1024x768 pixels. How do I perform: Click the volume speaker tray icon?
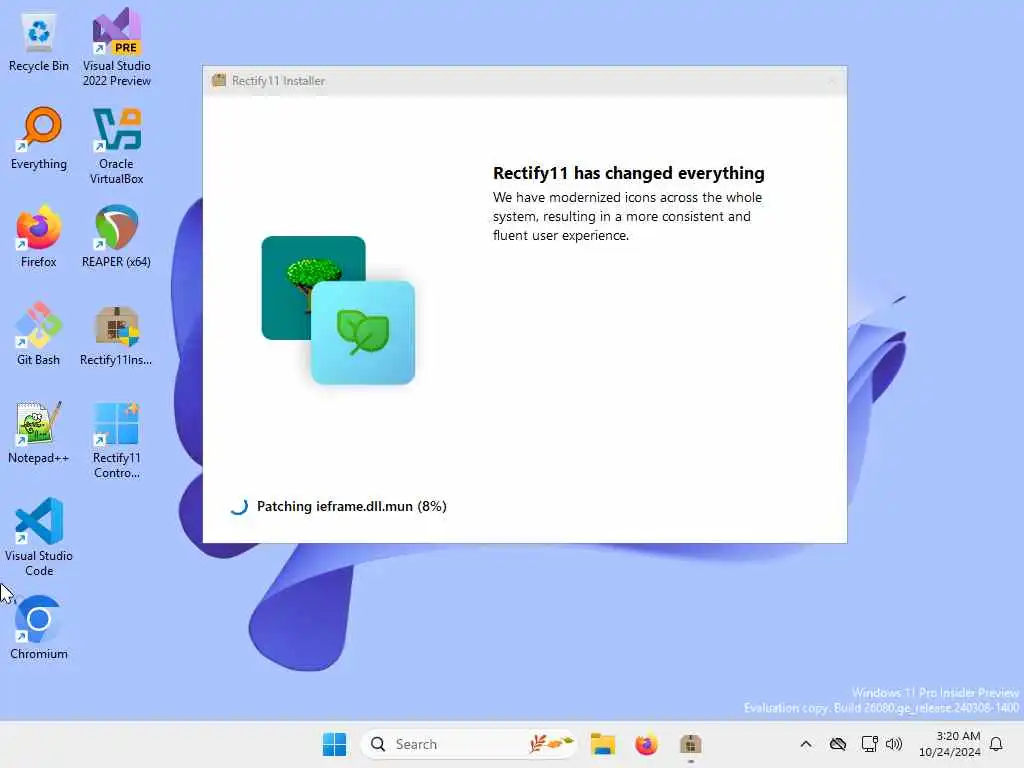click(x=893, y=744)
